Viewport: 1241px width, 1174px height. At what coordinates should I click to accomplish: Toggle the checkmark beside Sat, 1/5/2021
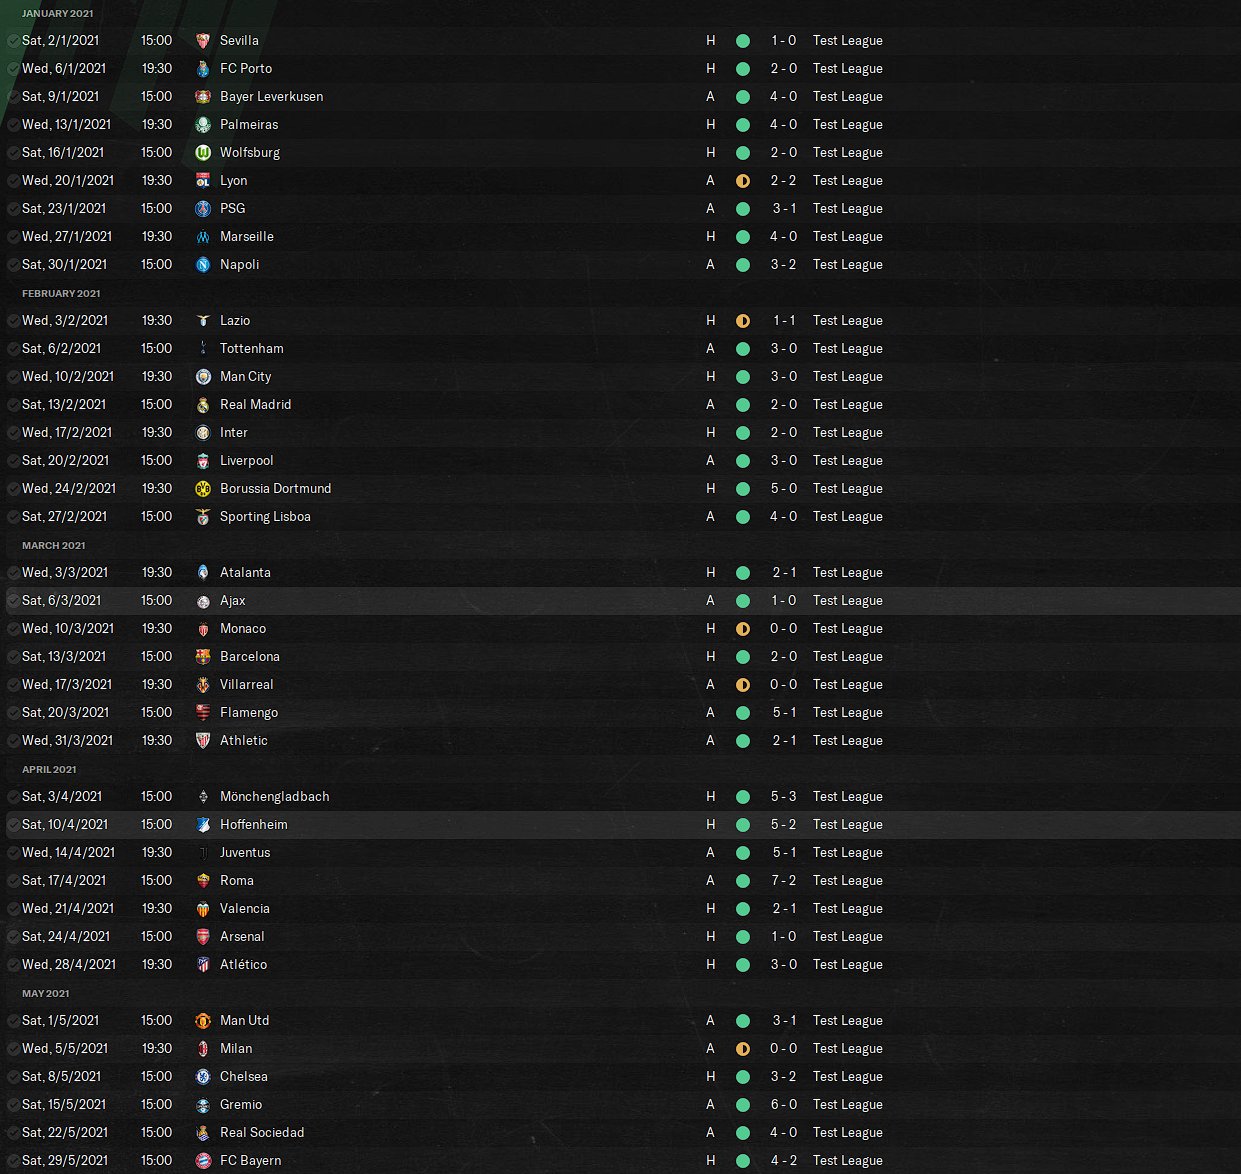pyautogui.click(x=13, y=1021)
